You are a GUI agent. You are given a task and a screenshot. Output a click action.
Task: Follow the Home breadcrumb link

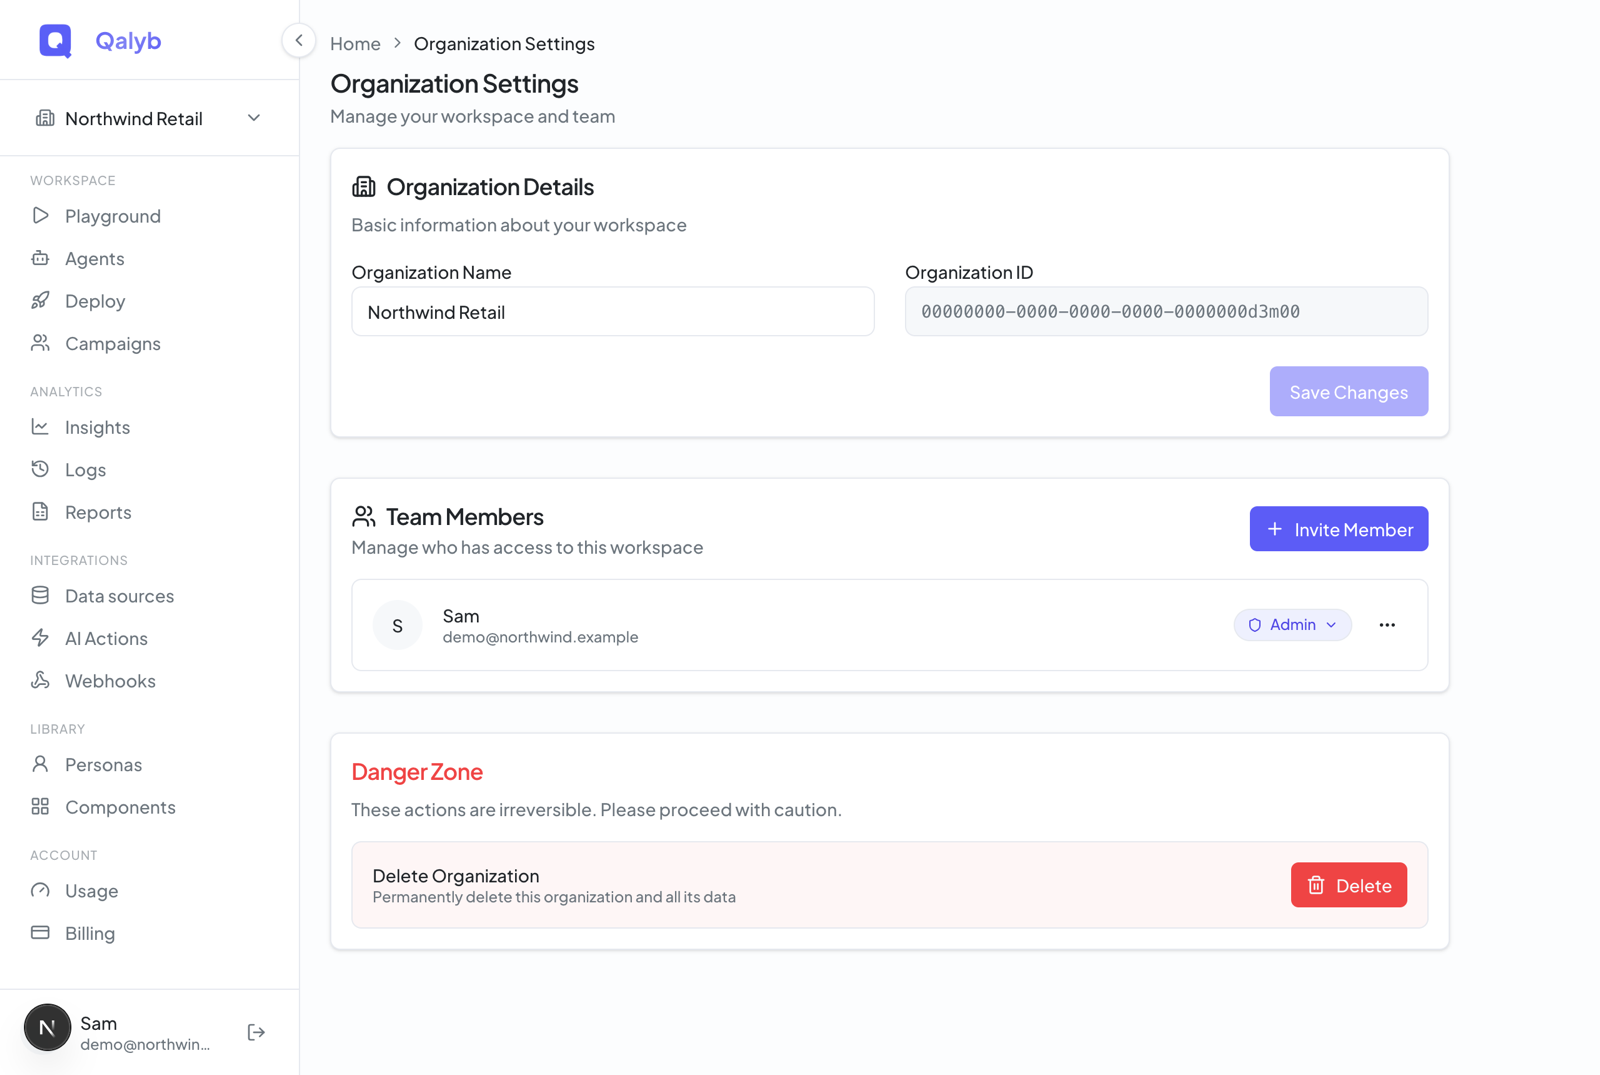pos(355,43)
